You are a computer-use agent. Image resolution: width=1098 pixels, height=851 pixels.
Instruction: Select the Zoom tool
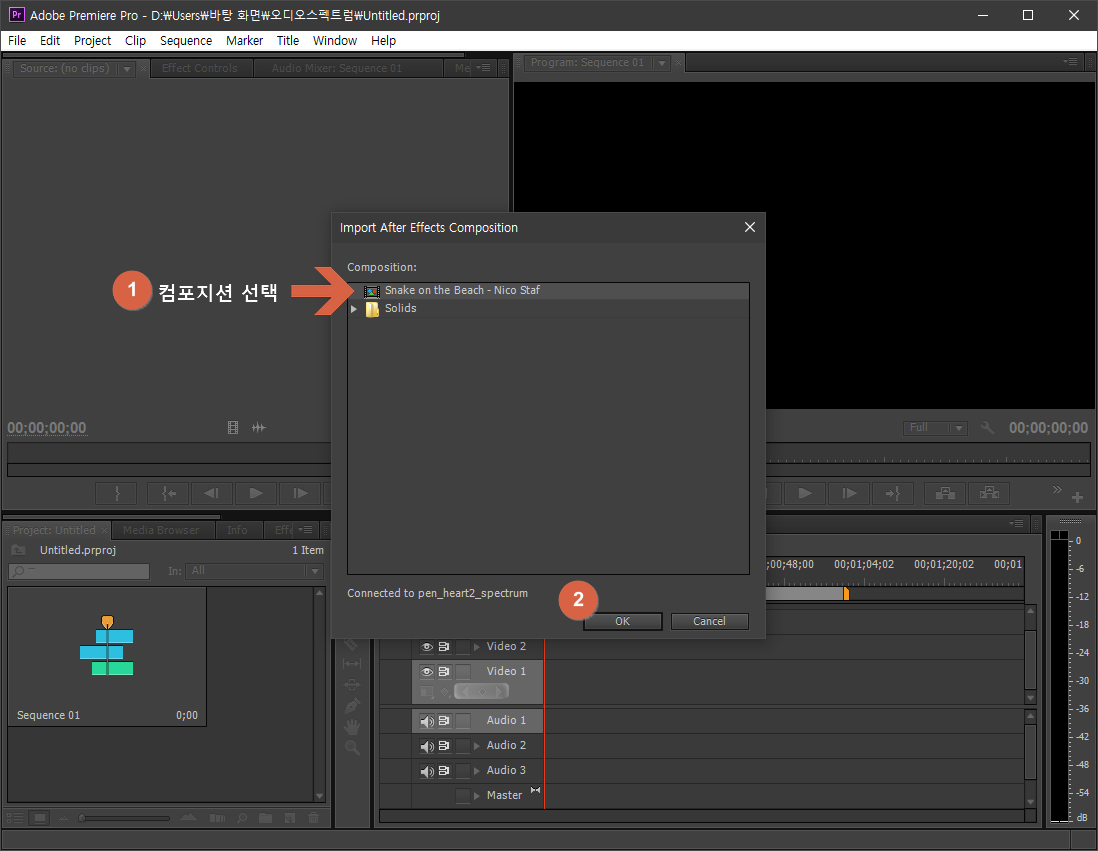click(x=352, y=748)
